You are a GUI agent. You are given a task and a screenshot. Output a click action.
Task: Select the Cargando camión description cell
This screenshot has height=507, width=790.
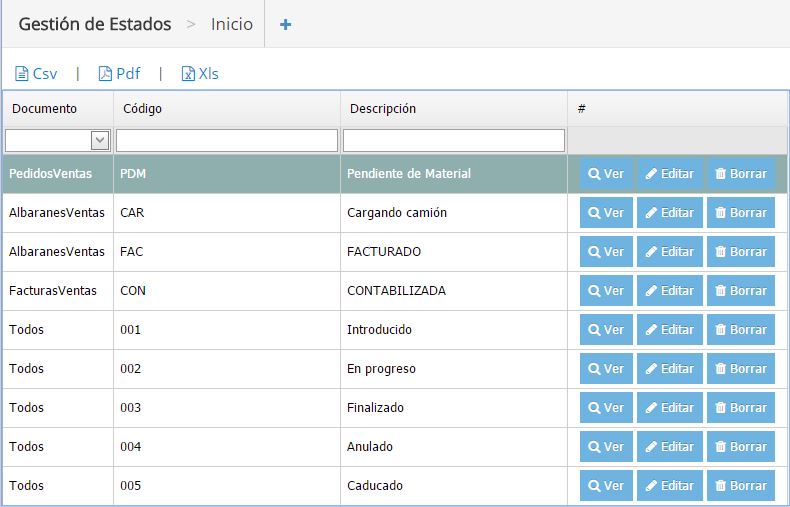454,213
